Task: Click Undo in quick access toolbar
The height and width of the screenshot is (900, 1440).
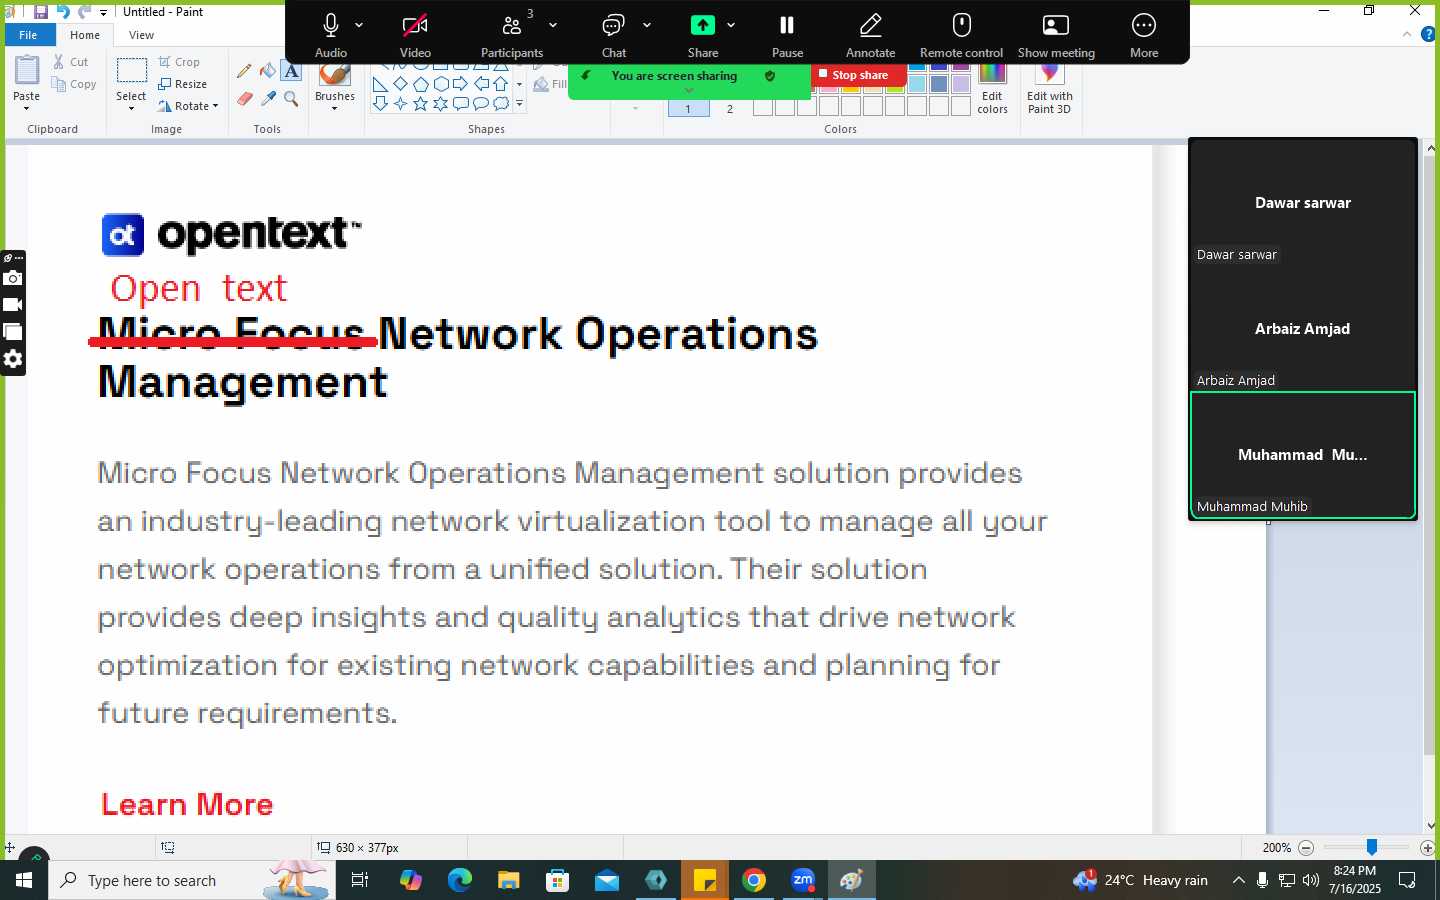Action: tap(63, 12)
